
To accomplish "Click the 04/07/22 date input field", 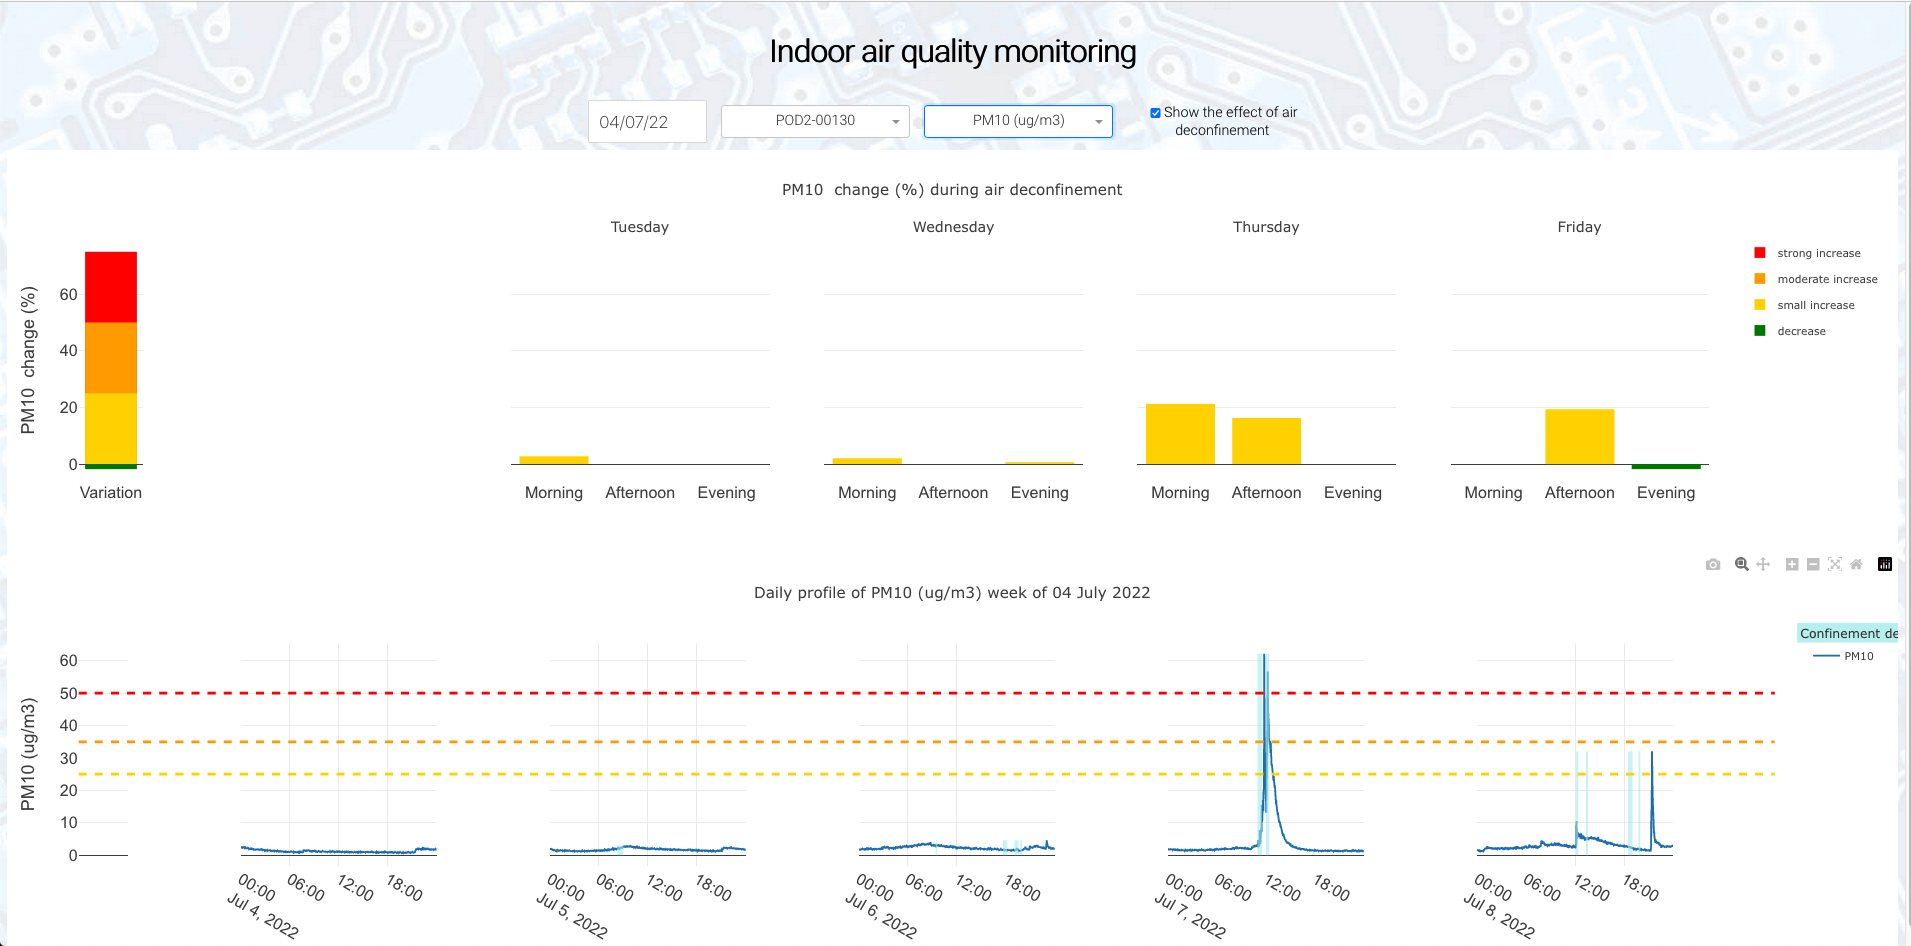I will (x=647, y=122).
